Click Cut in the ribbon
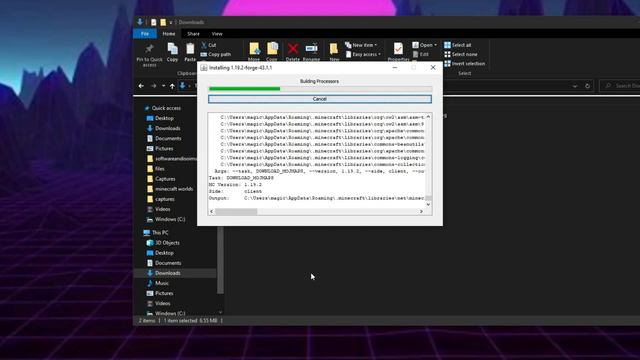Screen dimensions: 640x360 coord(209,45)
